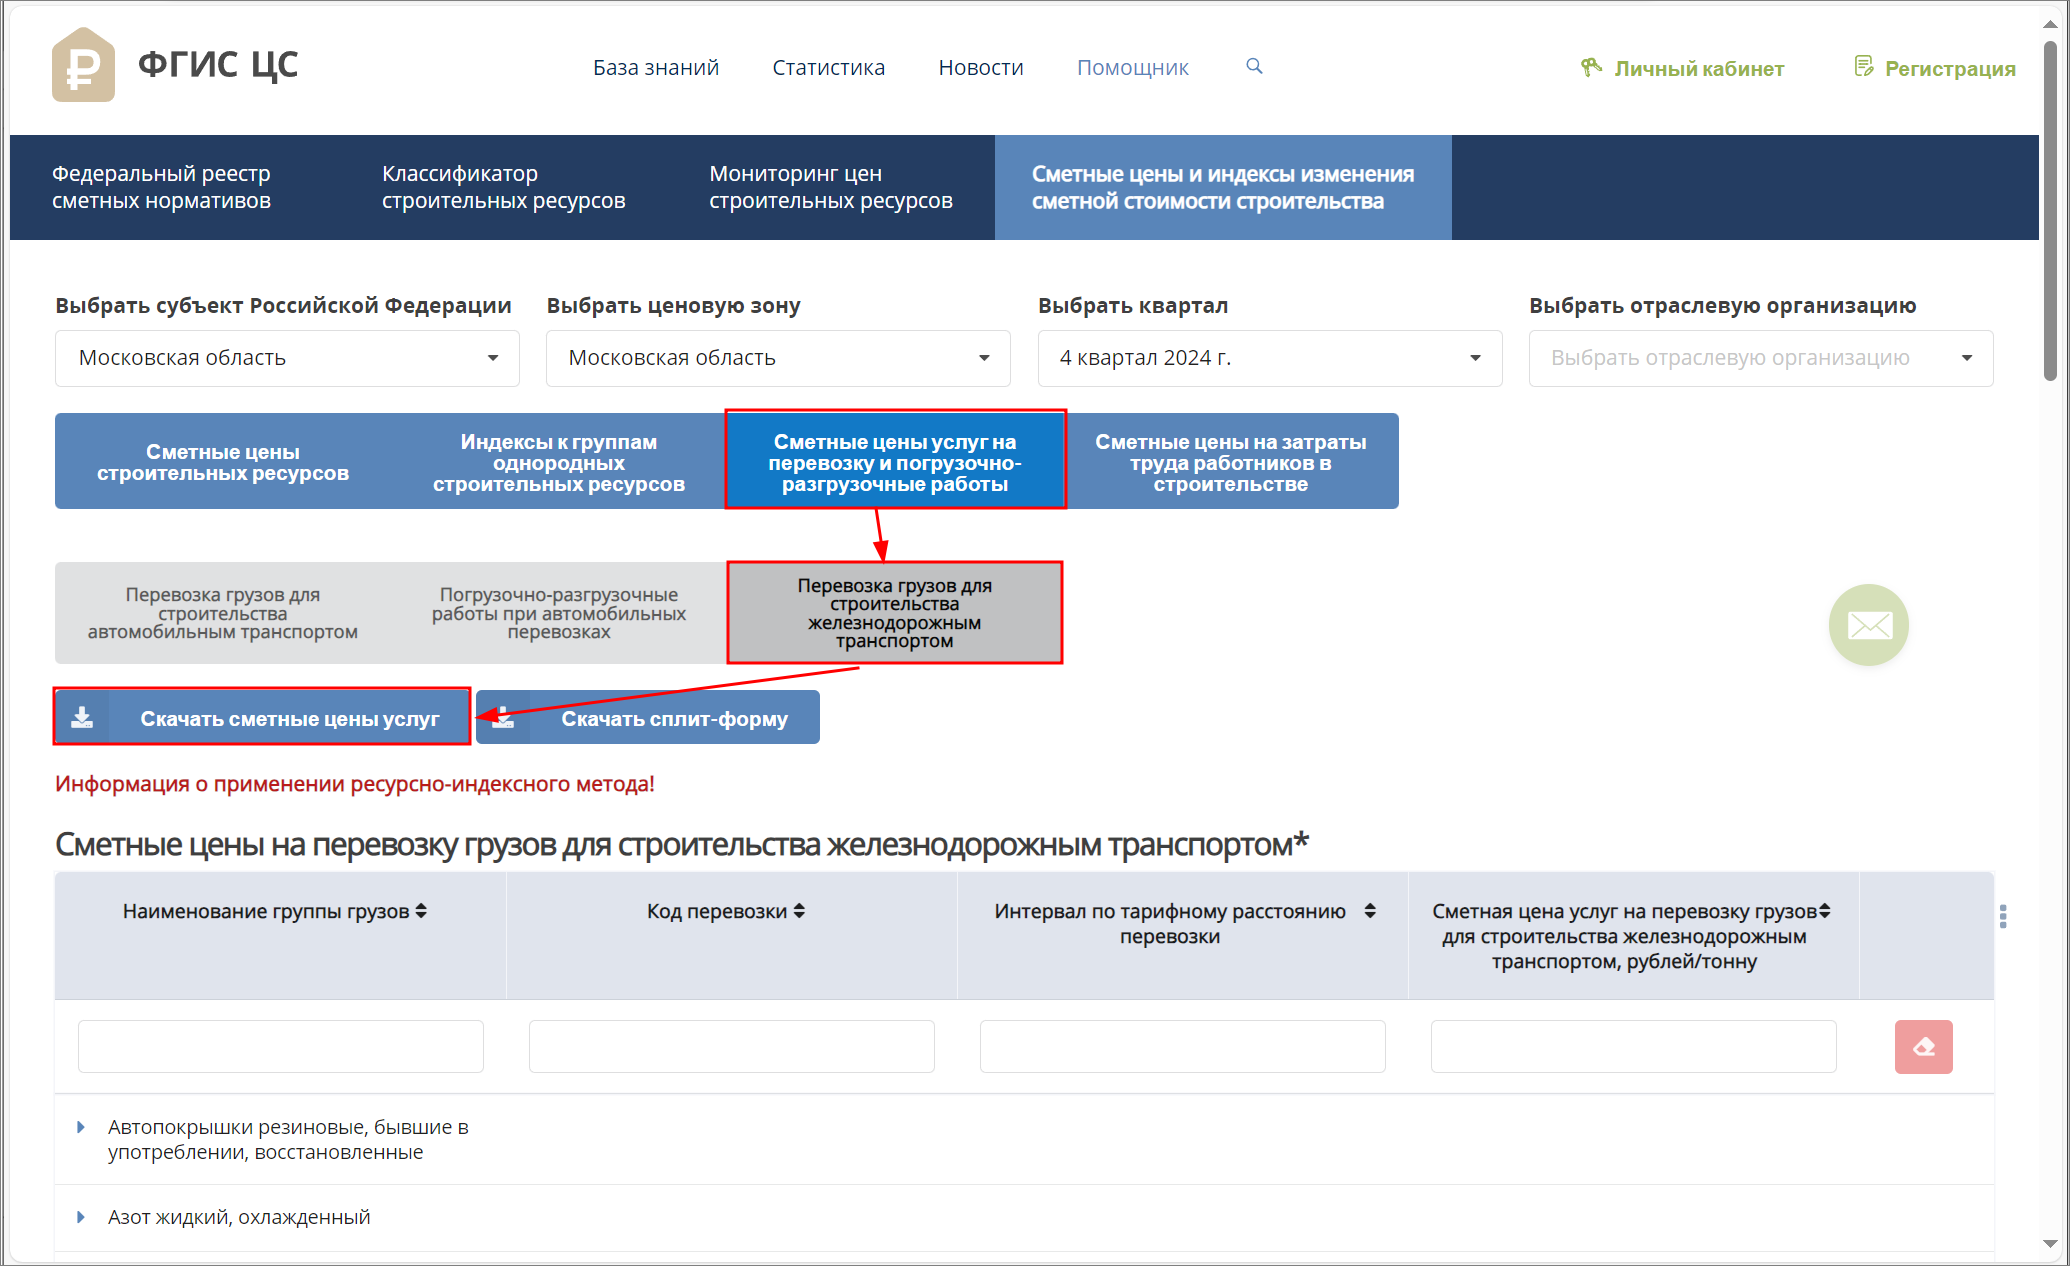Screen dimensions: 2070x1266
Task: Open the search magnifier icon
Action: tap(1254, 66)
